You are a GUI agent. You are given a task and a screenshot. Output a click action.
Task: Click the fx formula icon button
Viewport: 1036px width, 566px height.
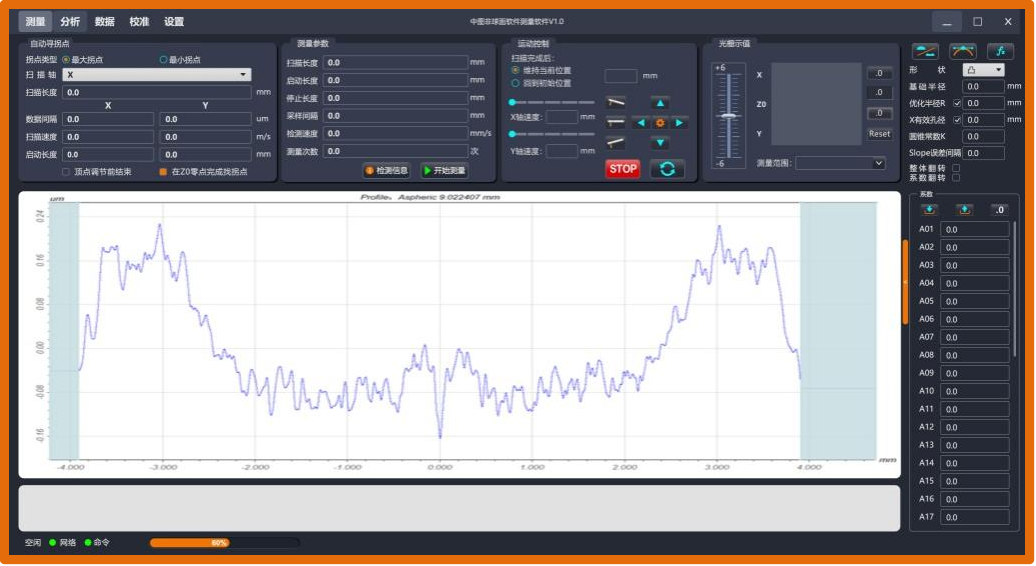coord(1000,51)
